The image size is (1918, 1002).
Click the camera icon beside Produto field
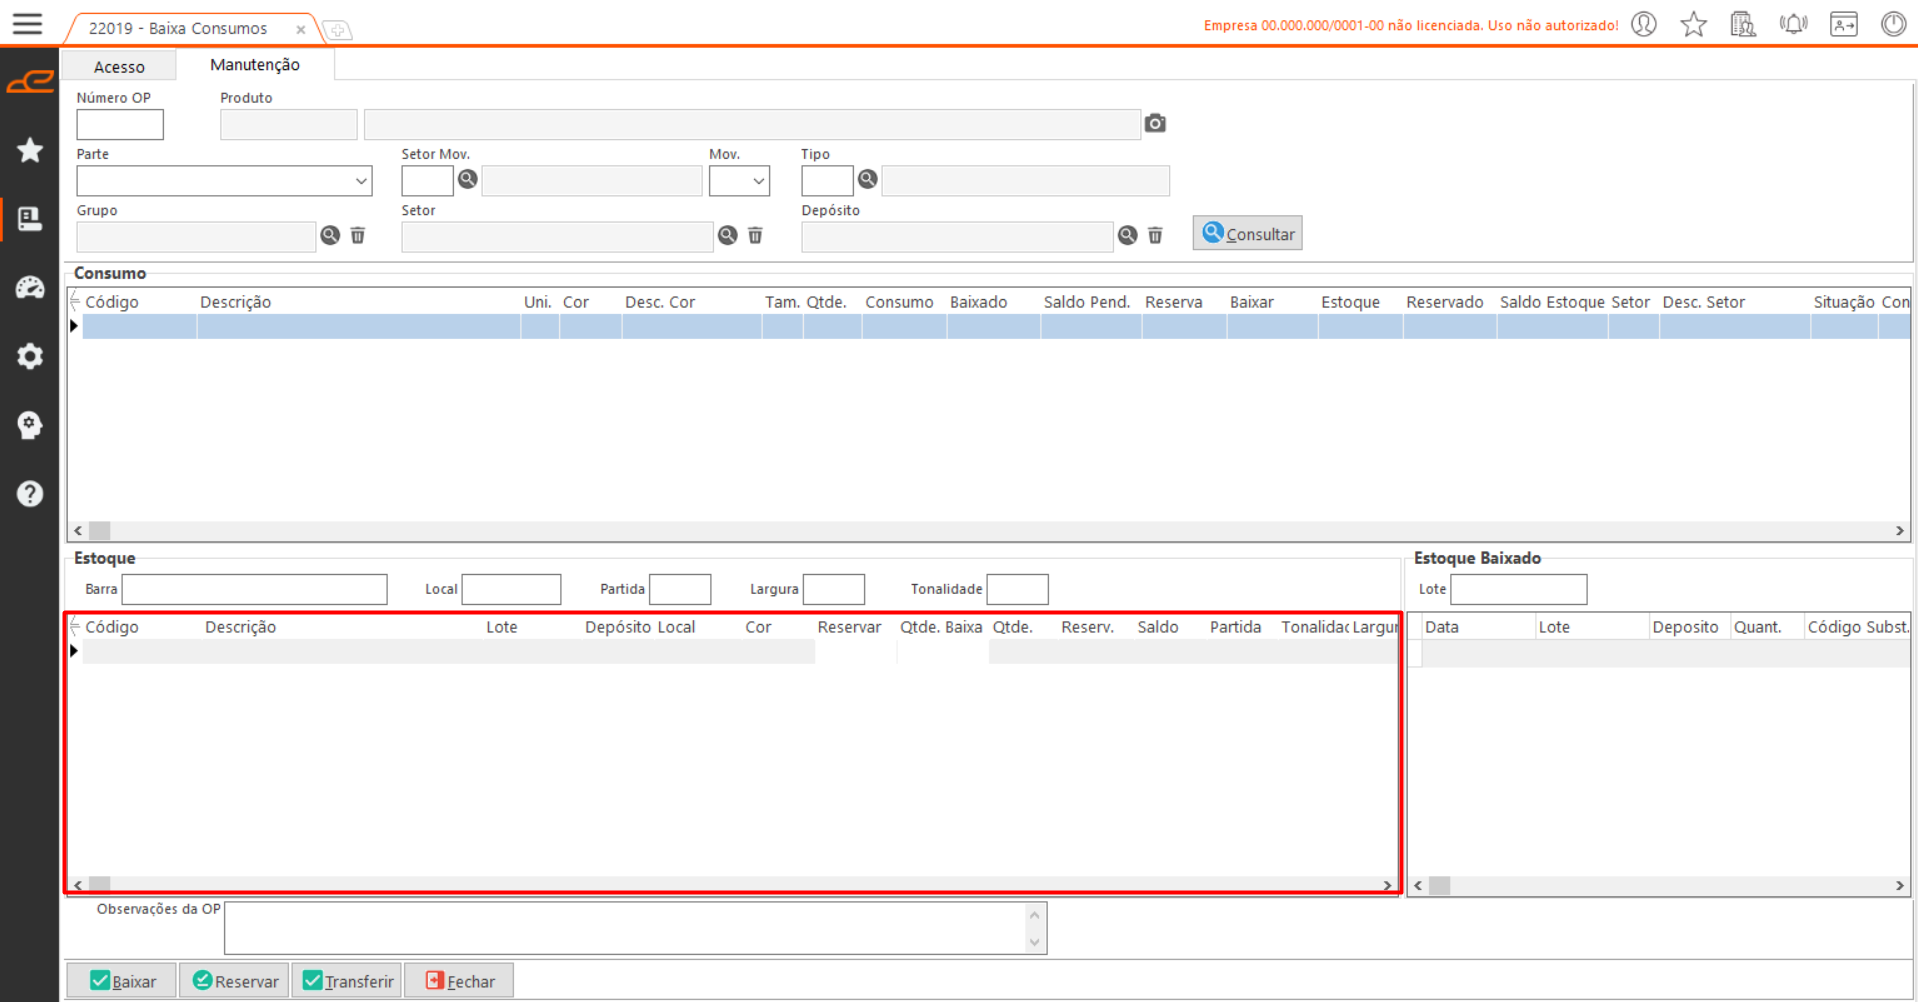pos(1155,123)
